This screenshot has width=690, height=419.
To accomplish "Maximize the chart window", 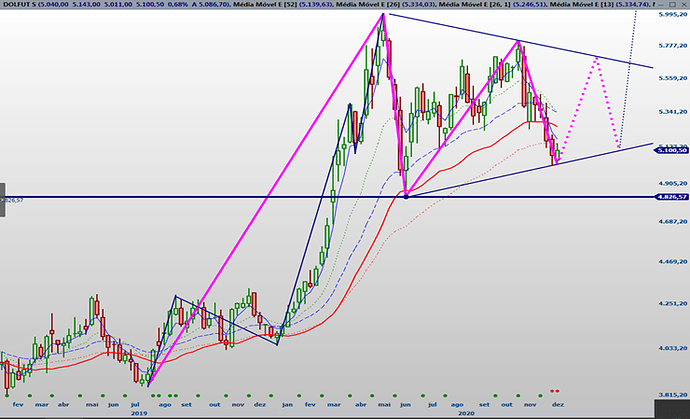I will coord(673,4).
